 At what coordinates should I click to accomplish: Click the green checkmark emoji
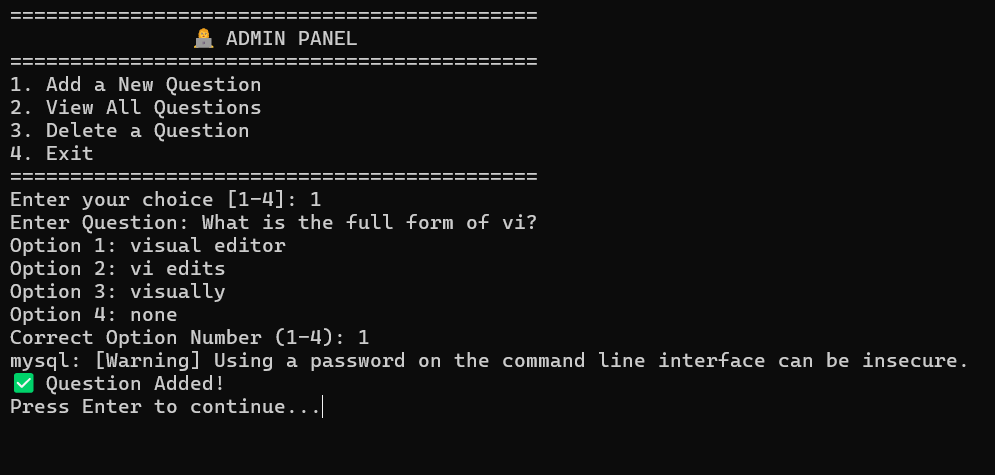point(23,383)
